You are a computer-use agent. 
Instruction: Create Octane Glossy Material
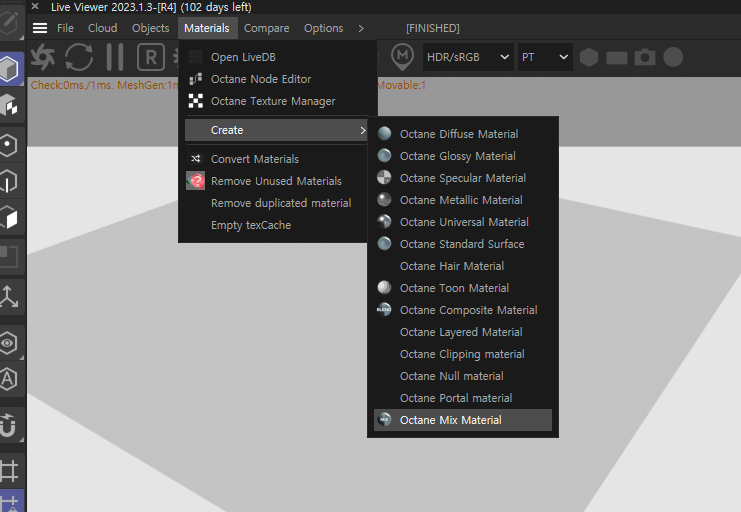pos(463,156)
